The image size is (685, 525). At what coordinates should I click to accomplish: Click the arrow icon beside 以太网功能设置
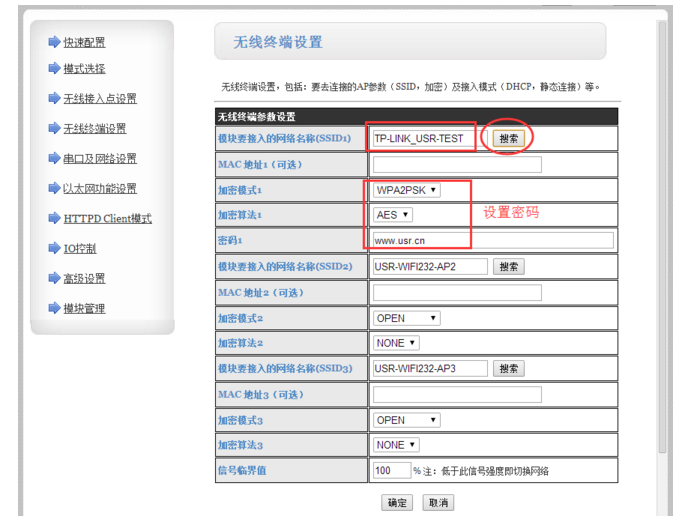[x=54, y=188]
